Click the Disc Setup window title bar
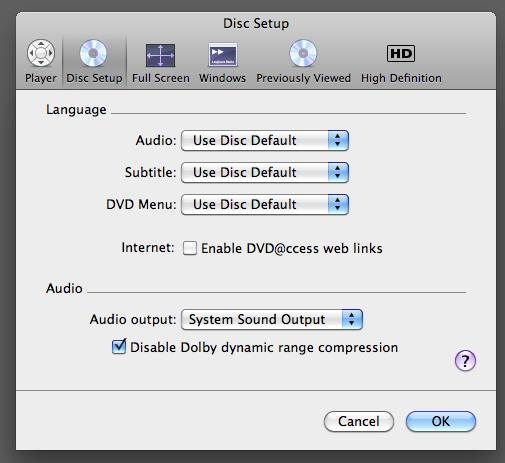This screenshot has height=463, width=505. 256,23
